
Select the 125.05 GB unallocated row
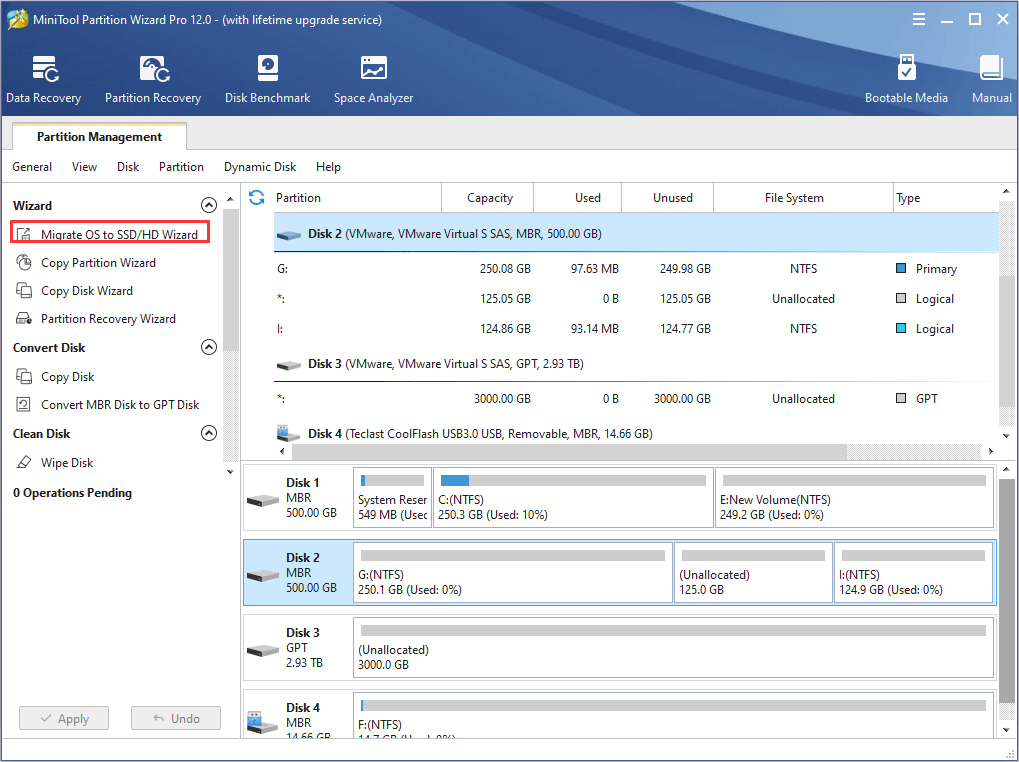tap(636, 299)
